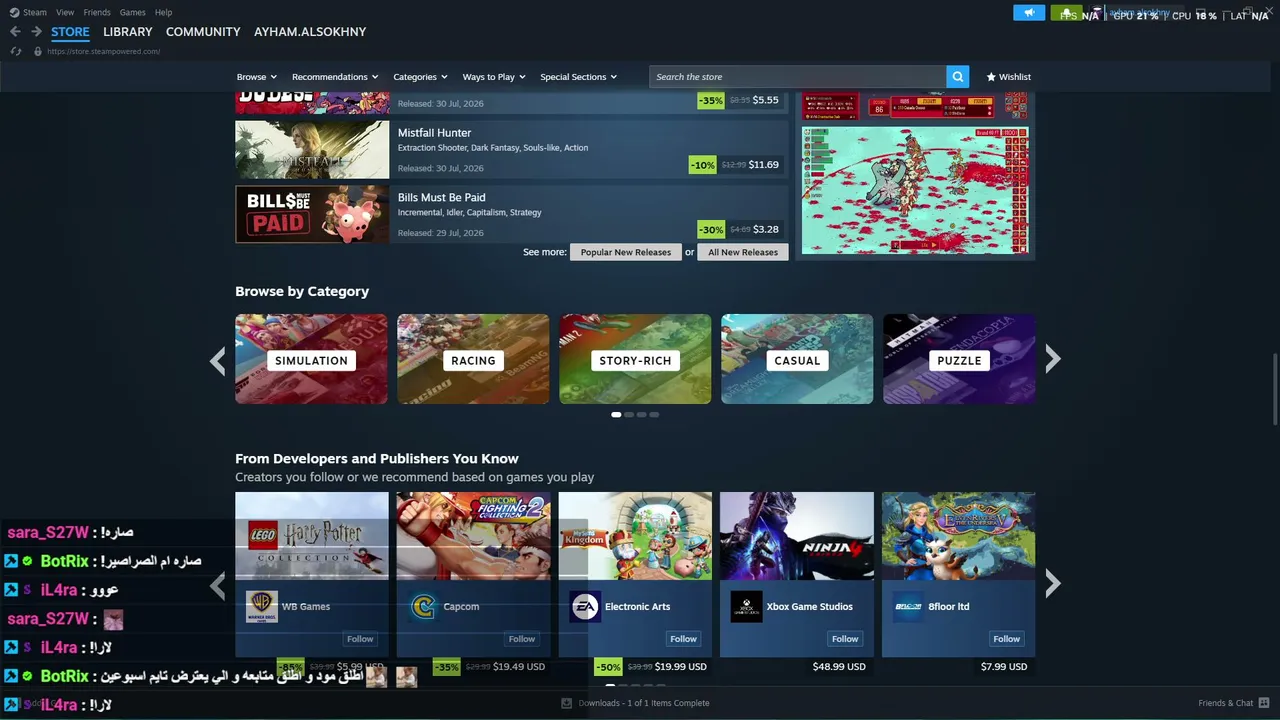1280x720 pixels.
Task: Go forward with the right arrow
Action: pos(36,32)
